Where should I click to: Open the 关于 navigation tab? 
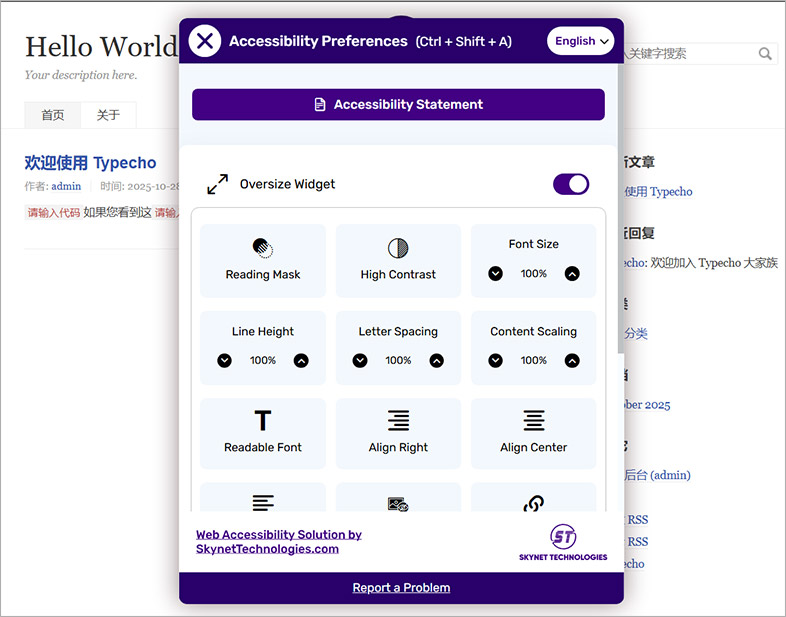pyautogui.click(x=108, y=115)
